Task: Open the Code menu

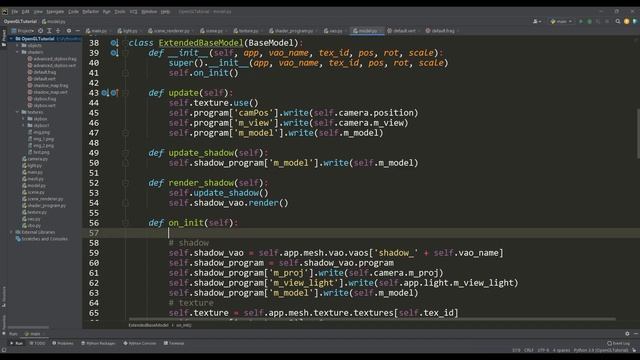Action: click(x=73, y=12)
